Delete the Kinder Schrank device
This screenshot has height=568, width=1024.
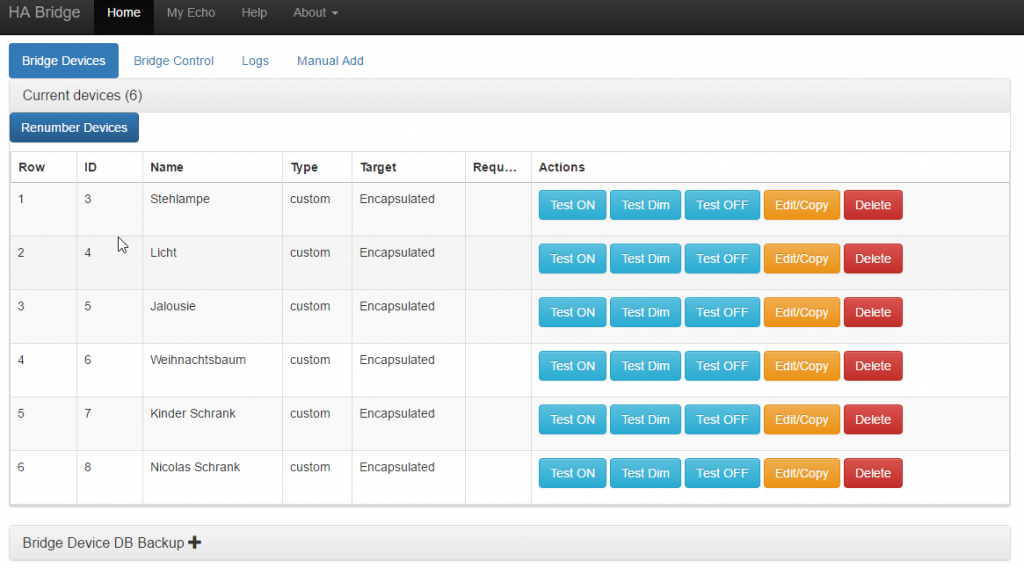(872, 420)
